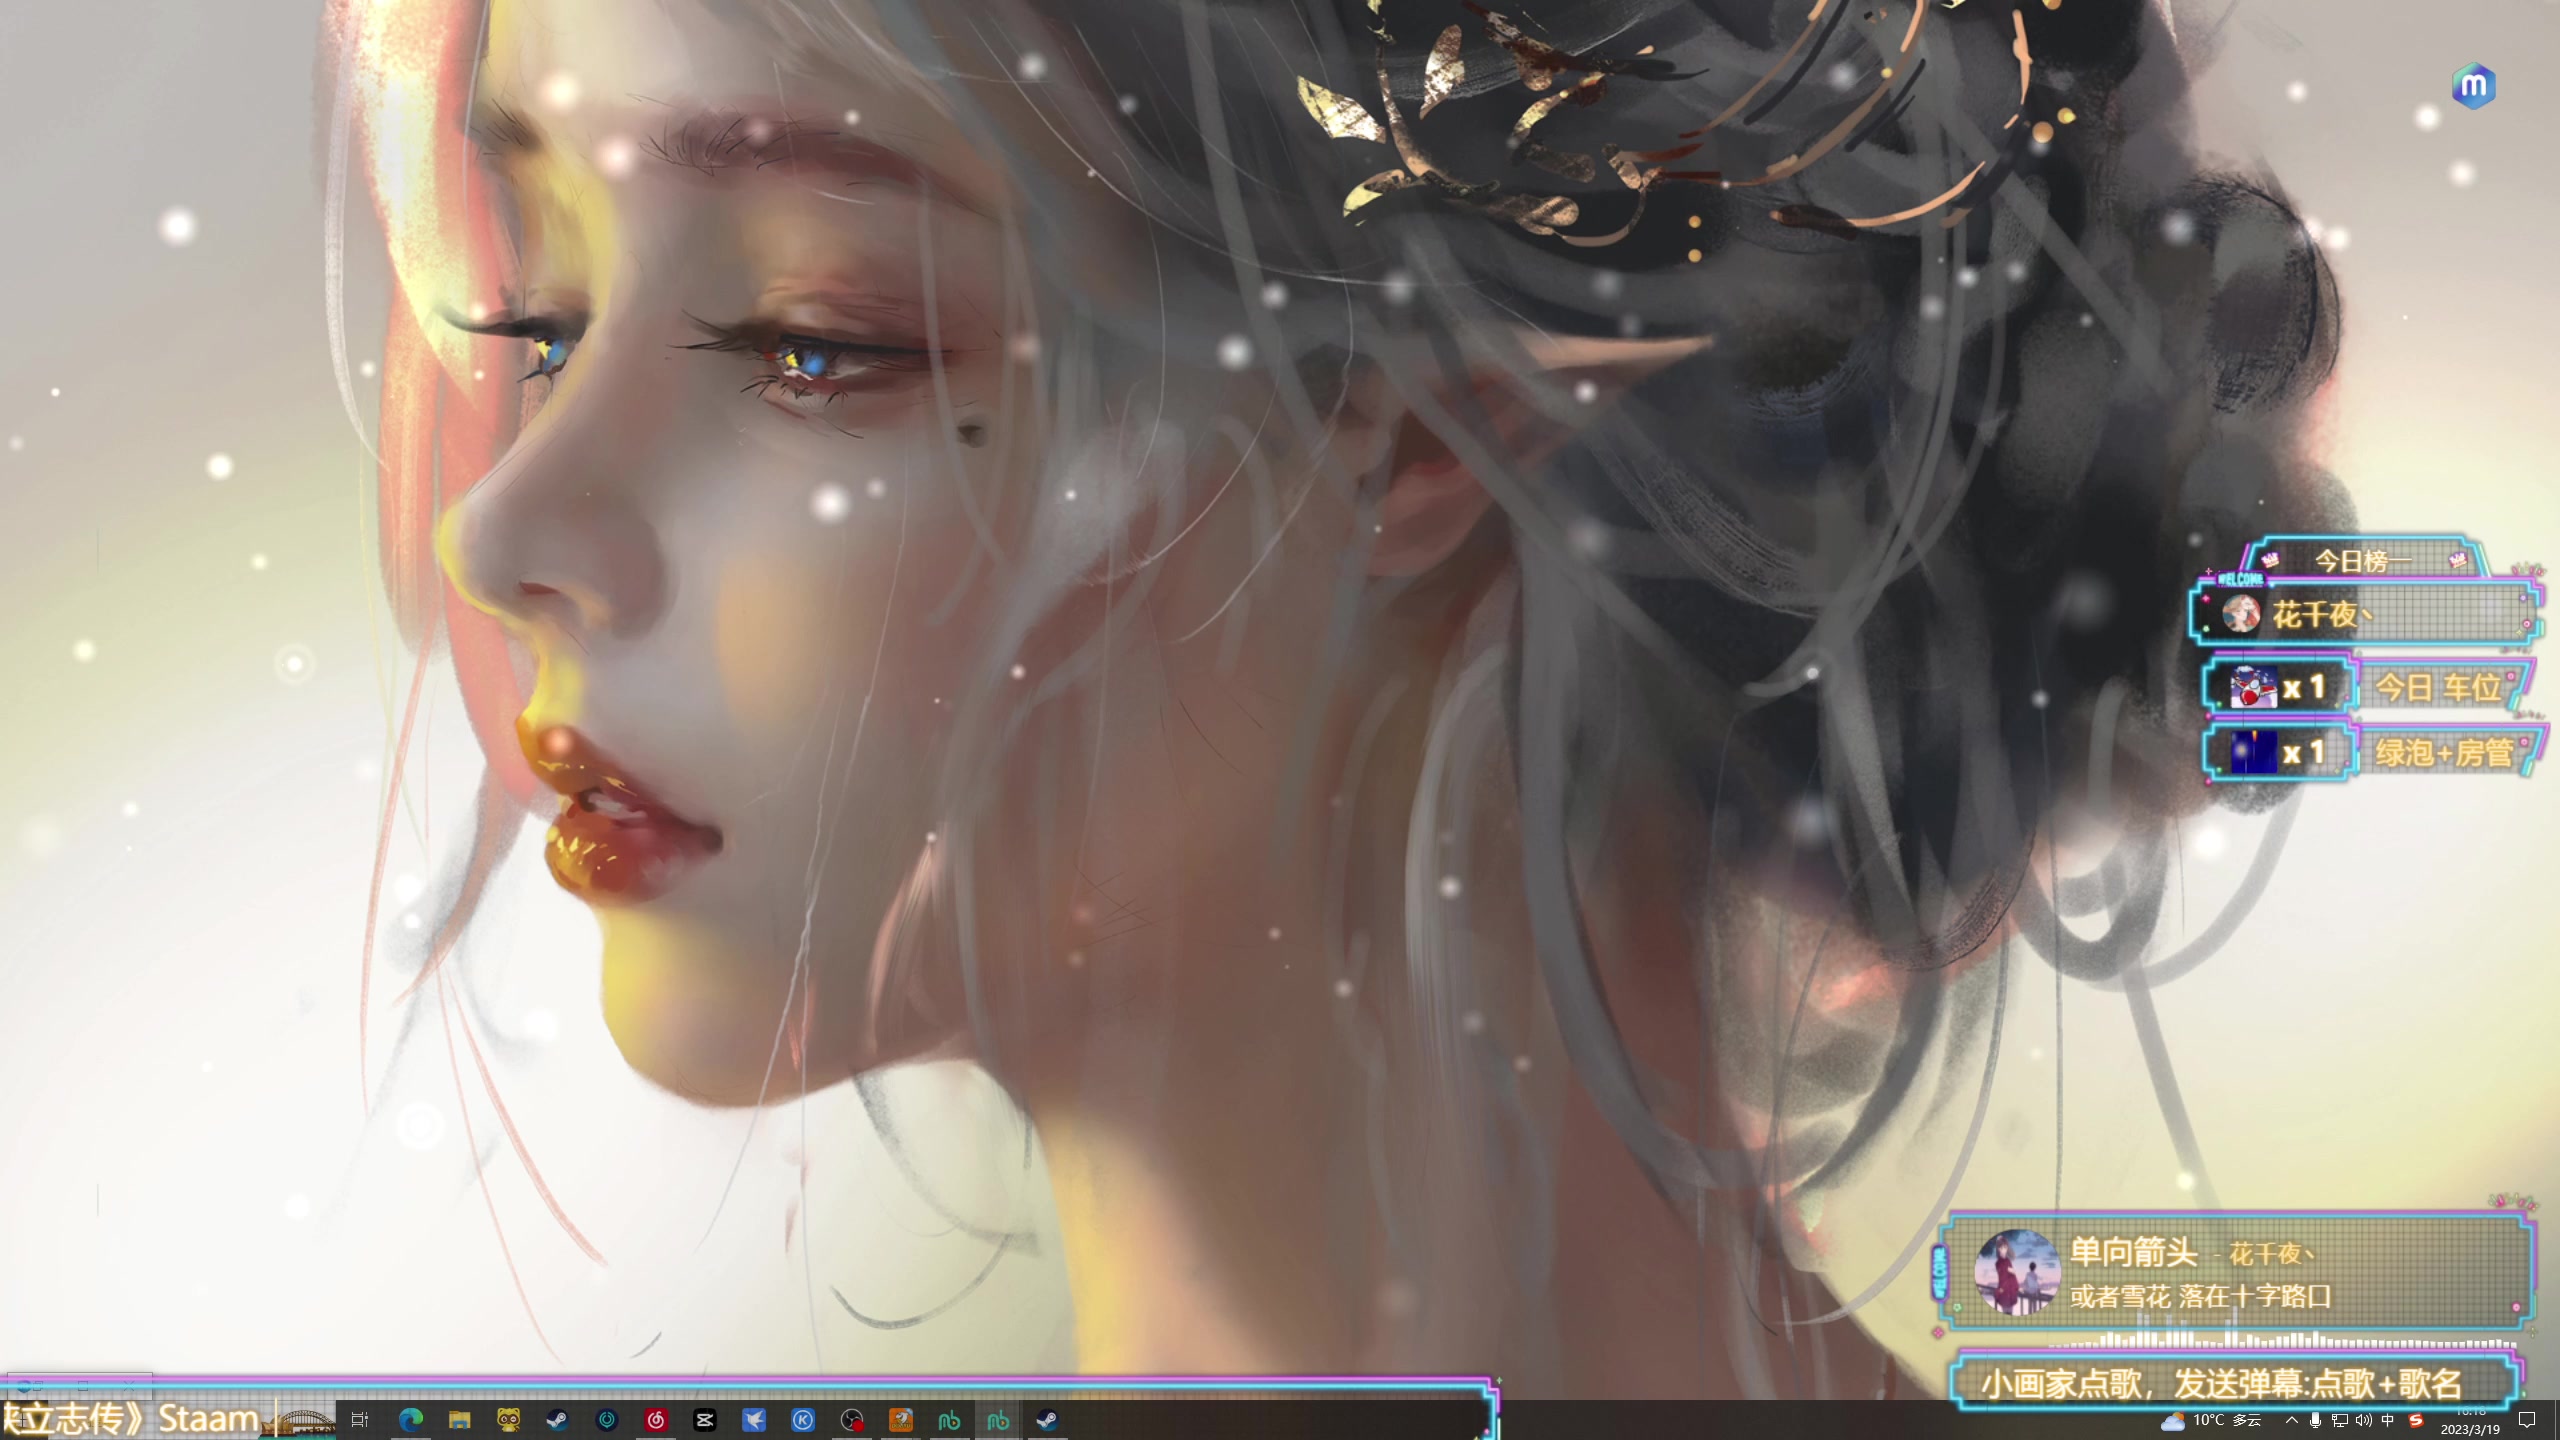Launch Microsoft Edge from the taskbar
Viewport: 2560px width, 1440px height.
pos(410,1419)
